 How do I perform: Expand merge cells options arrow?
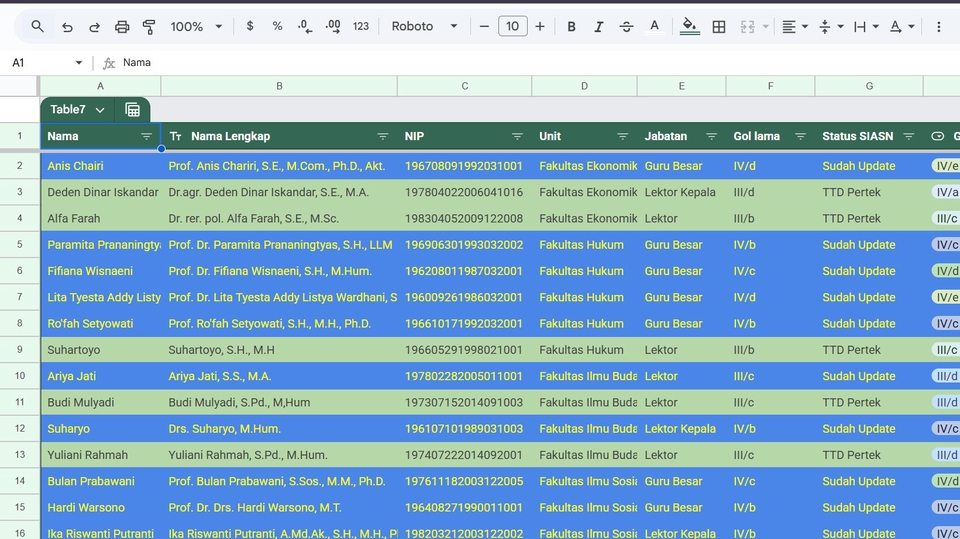pos(765,26)
